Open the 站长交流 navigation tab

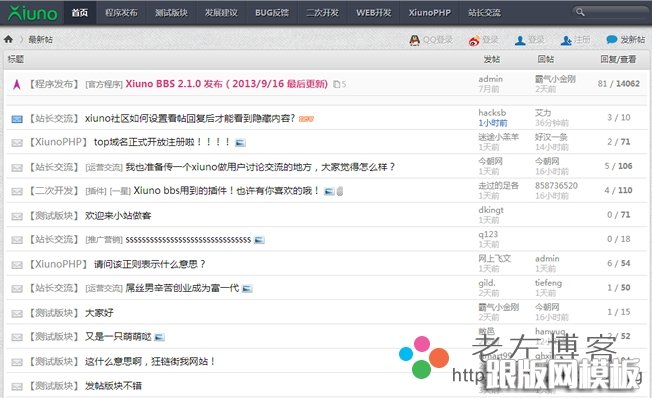click(484, 13)
